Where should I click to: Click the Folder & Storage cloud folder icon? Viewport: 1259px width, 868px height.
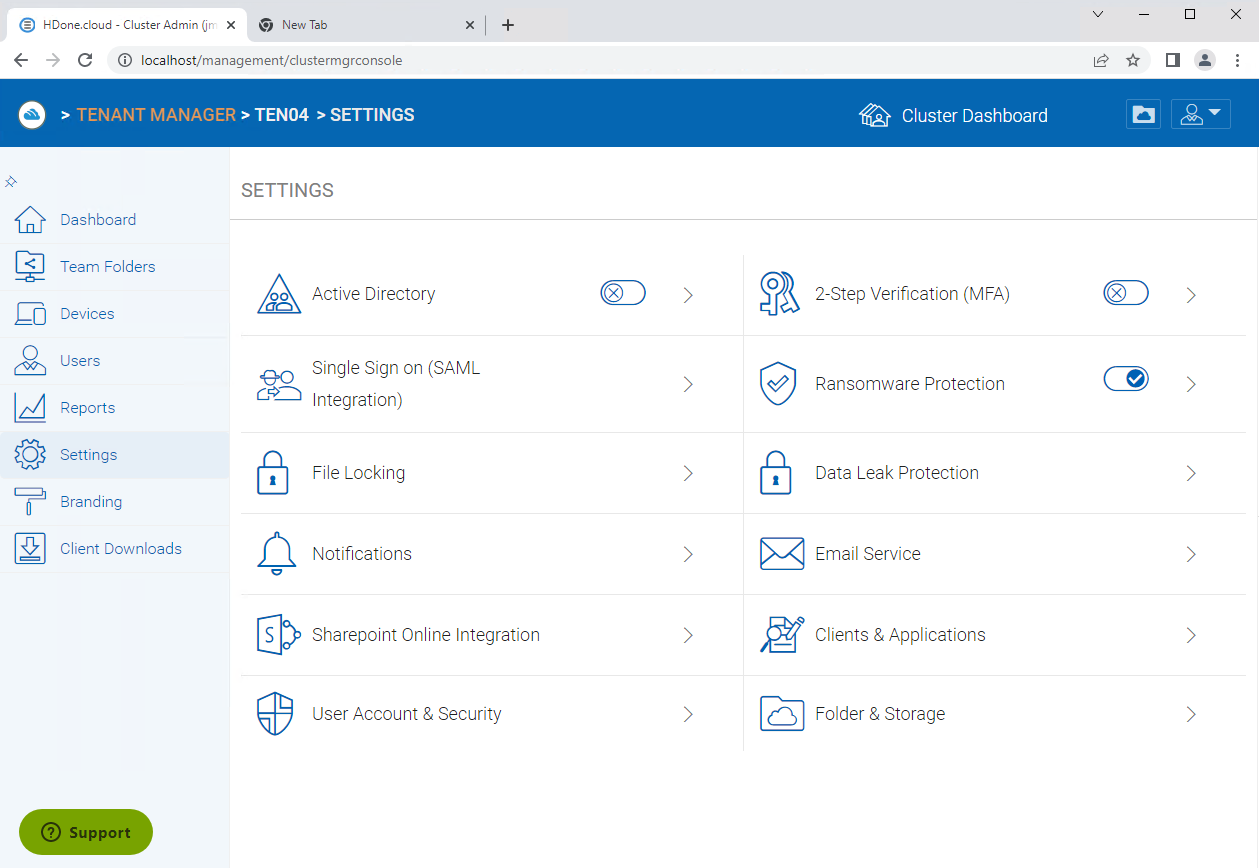click(x=782, y=714)
